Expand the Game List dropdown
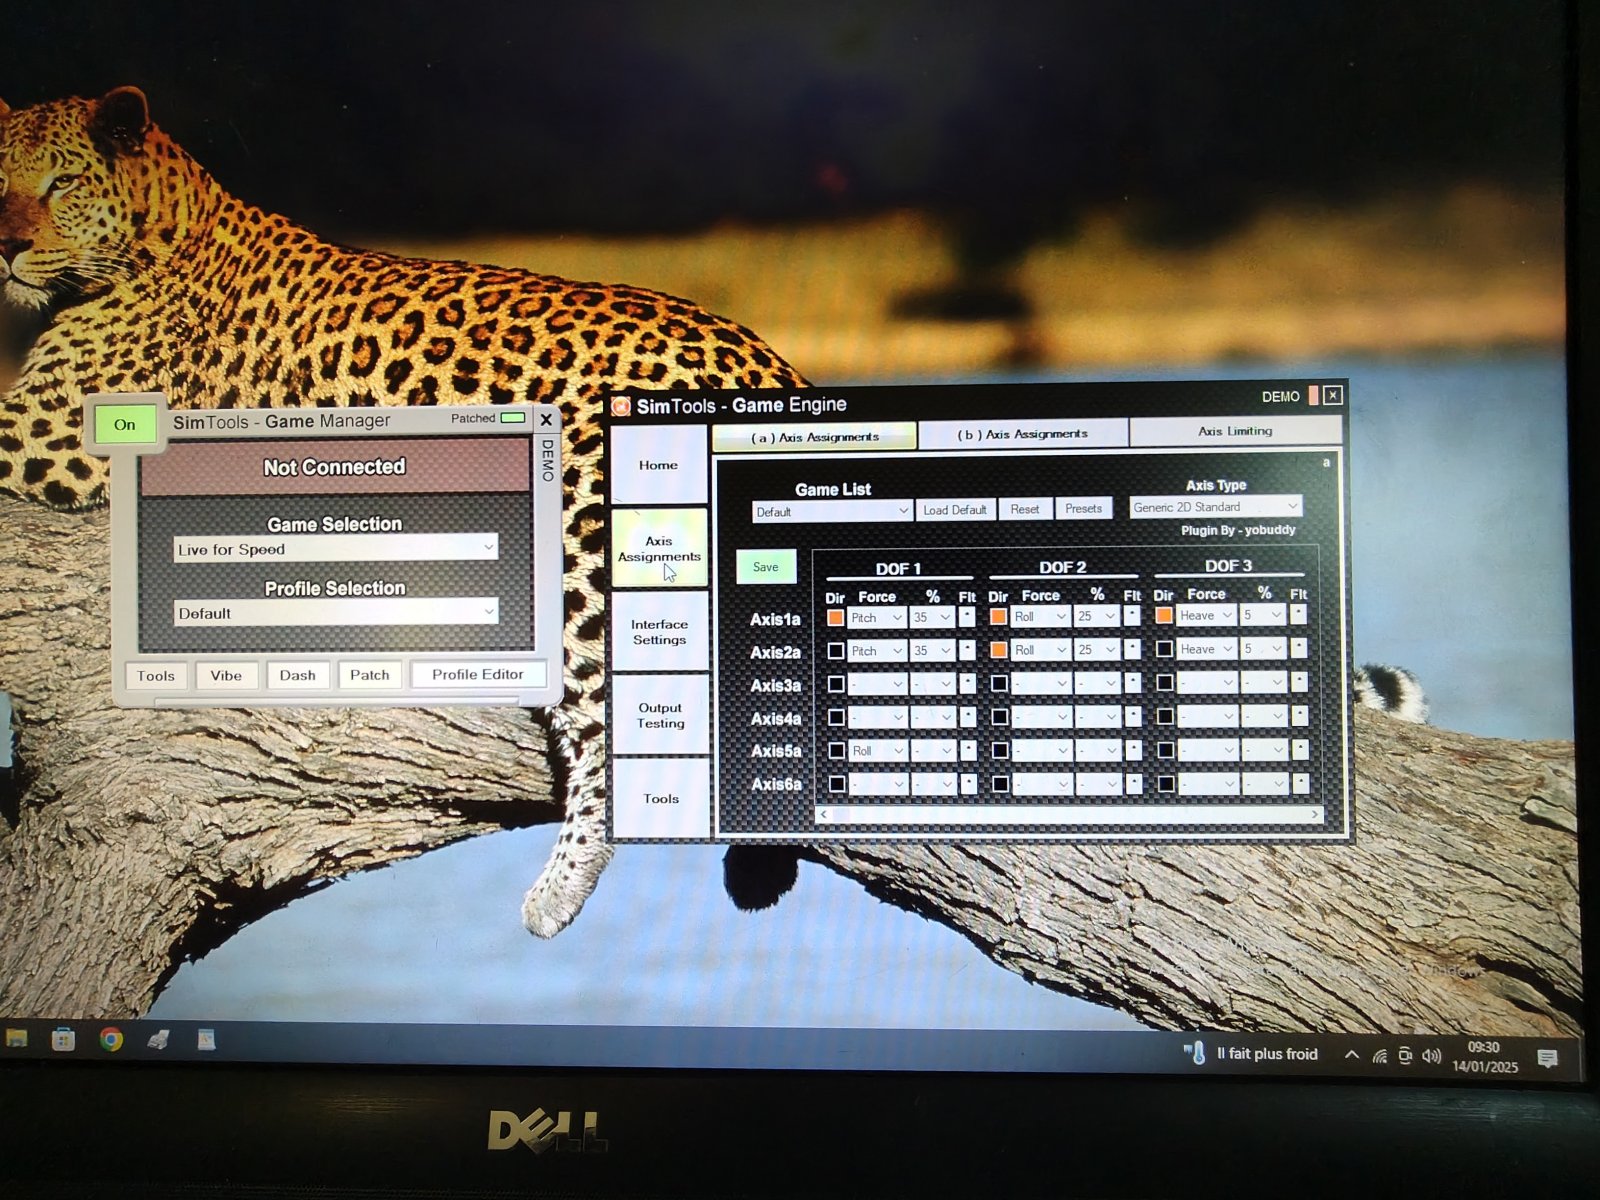The height and width of the screenshot is (1200, 1600). (x=832, y=511)
